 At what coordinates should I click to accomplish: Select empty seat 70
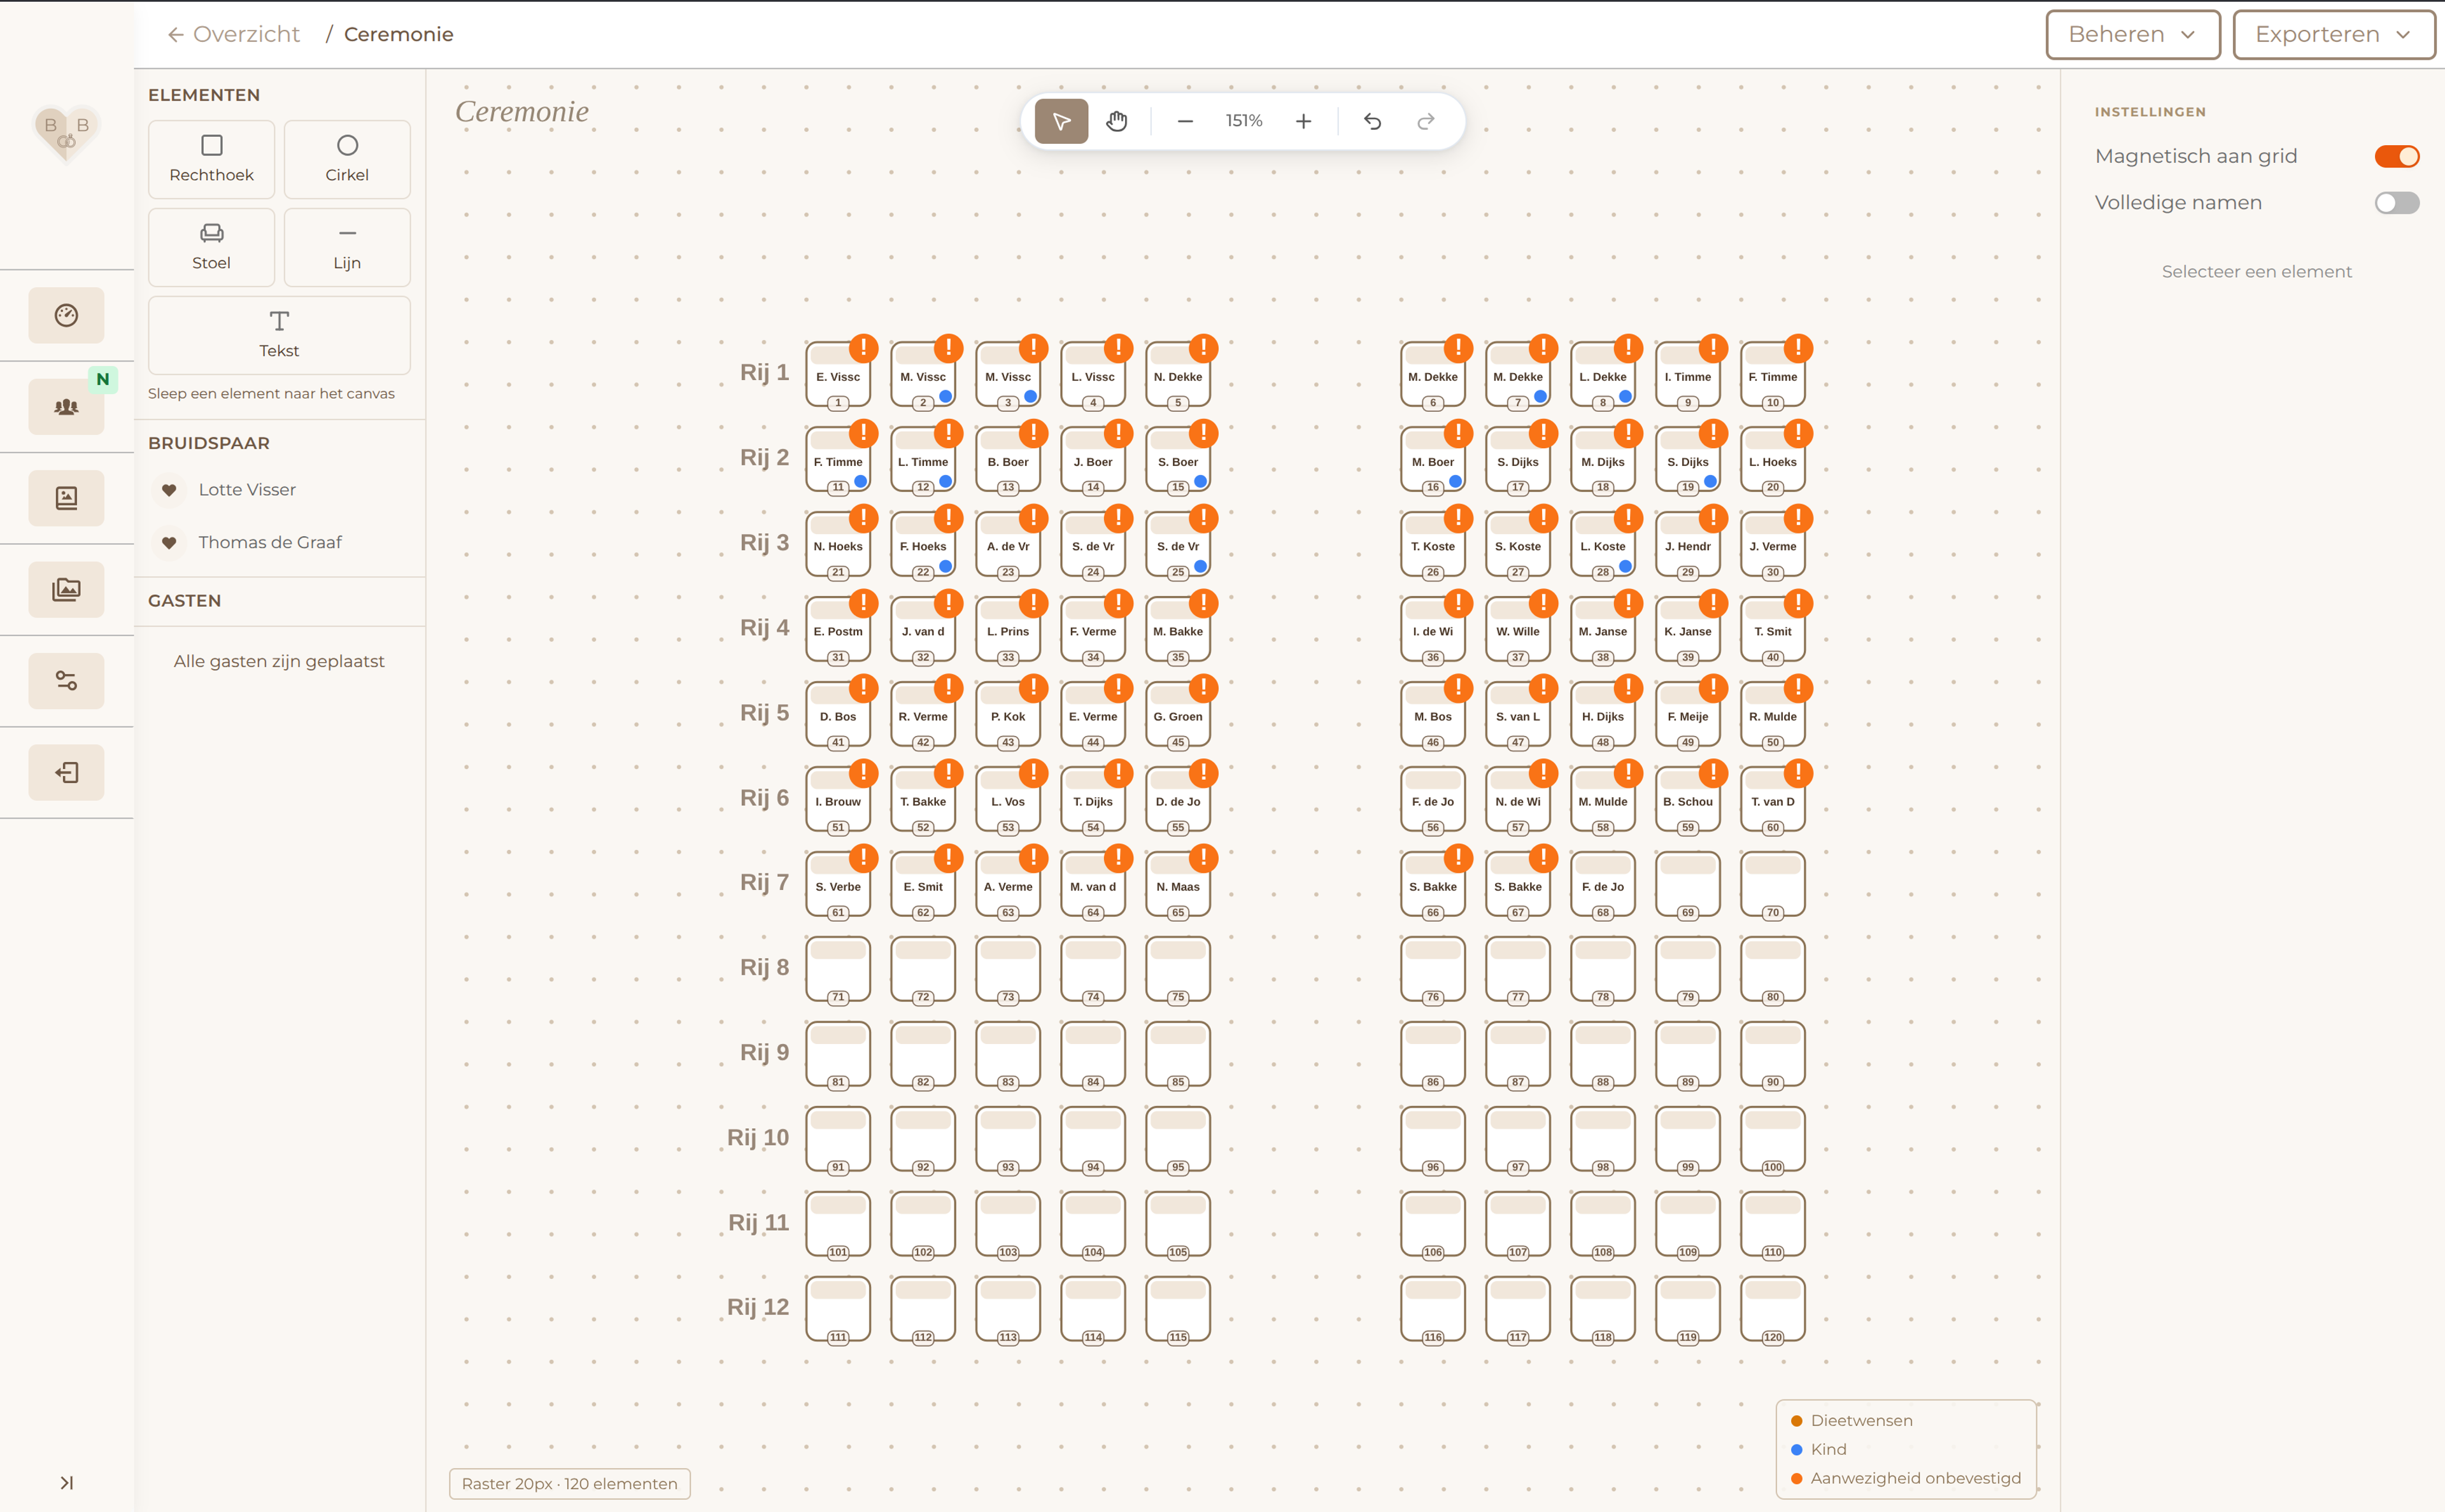point(1772,885)
